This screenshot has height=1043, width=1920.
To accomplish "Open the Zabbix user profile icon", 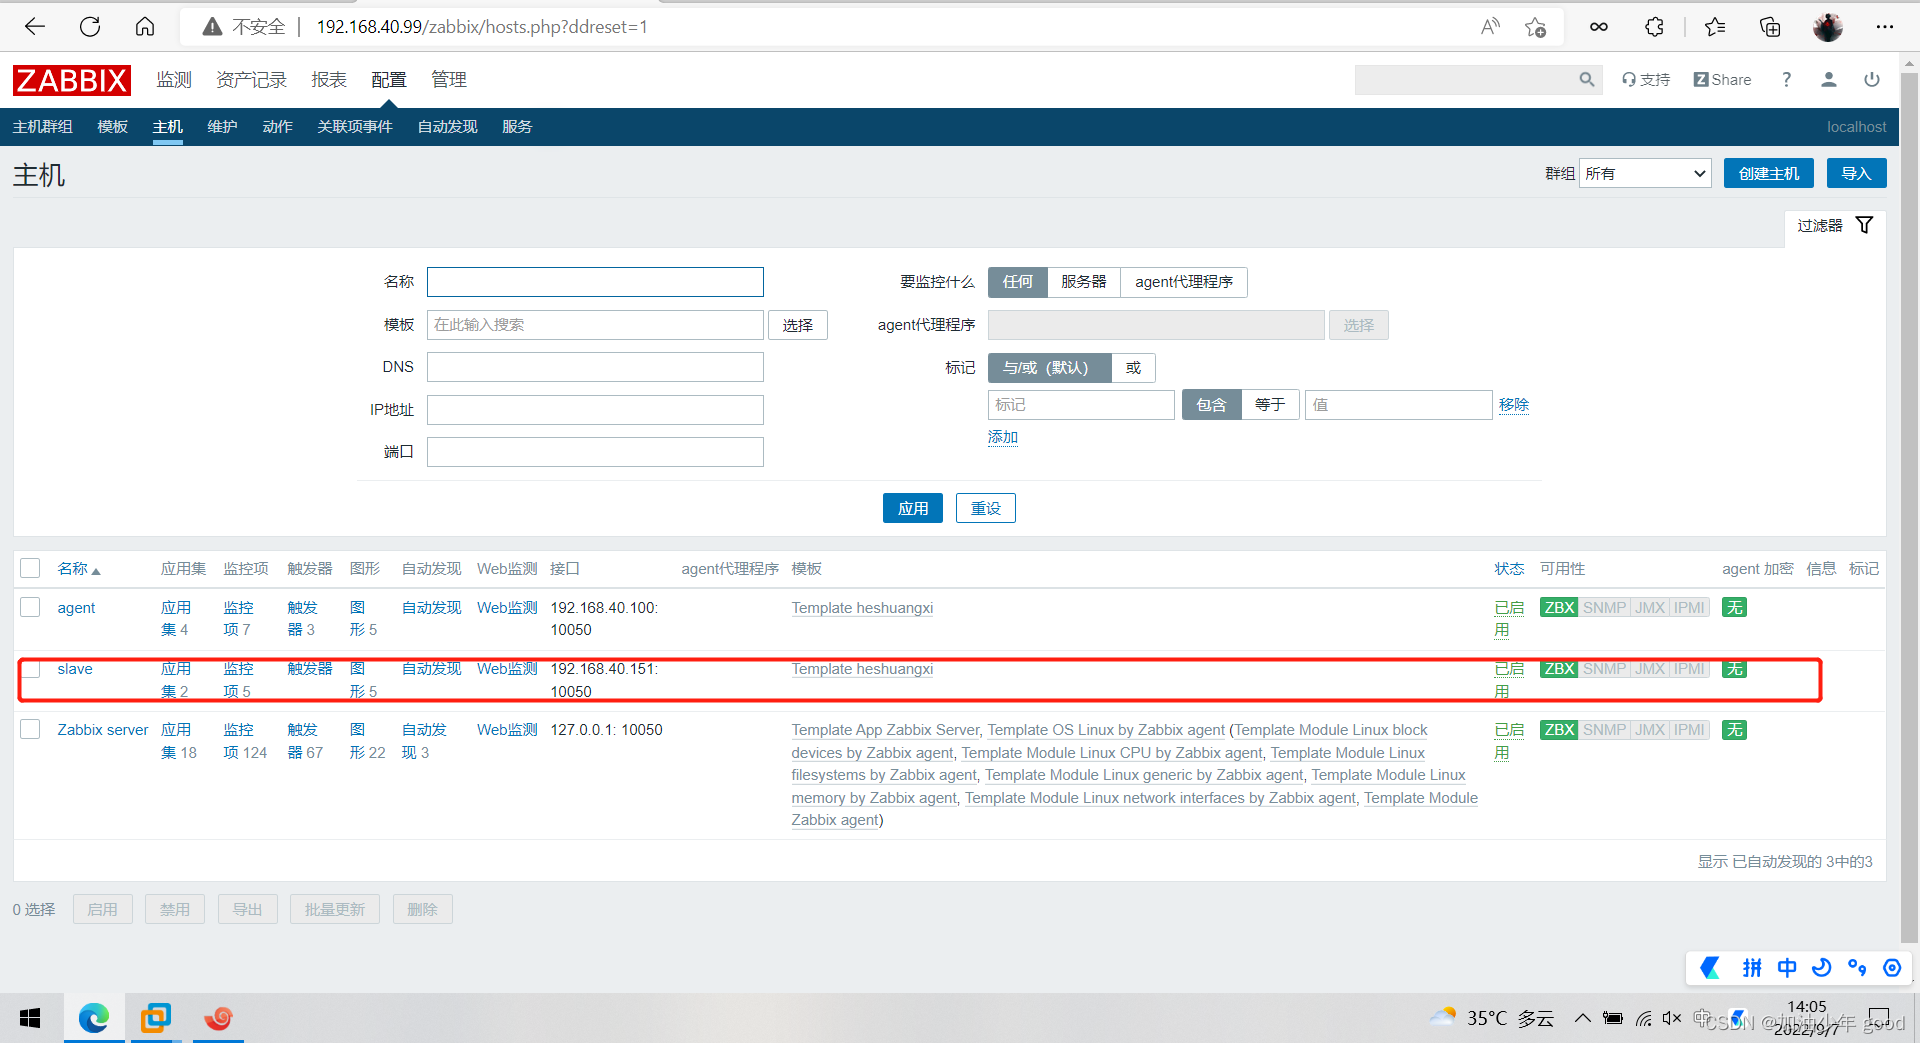I will click(1829, 80).
